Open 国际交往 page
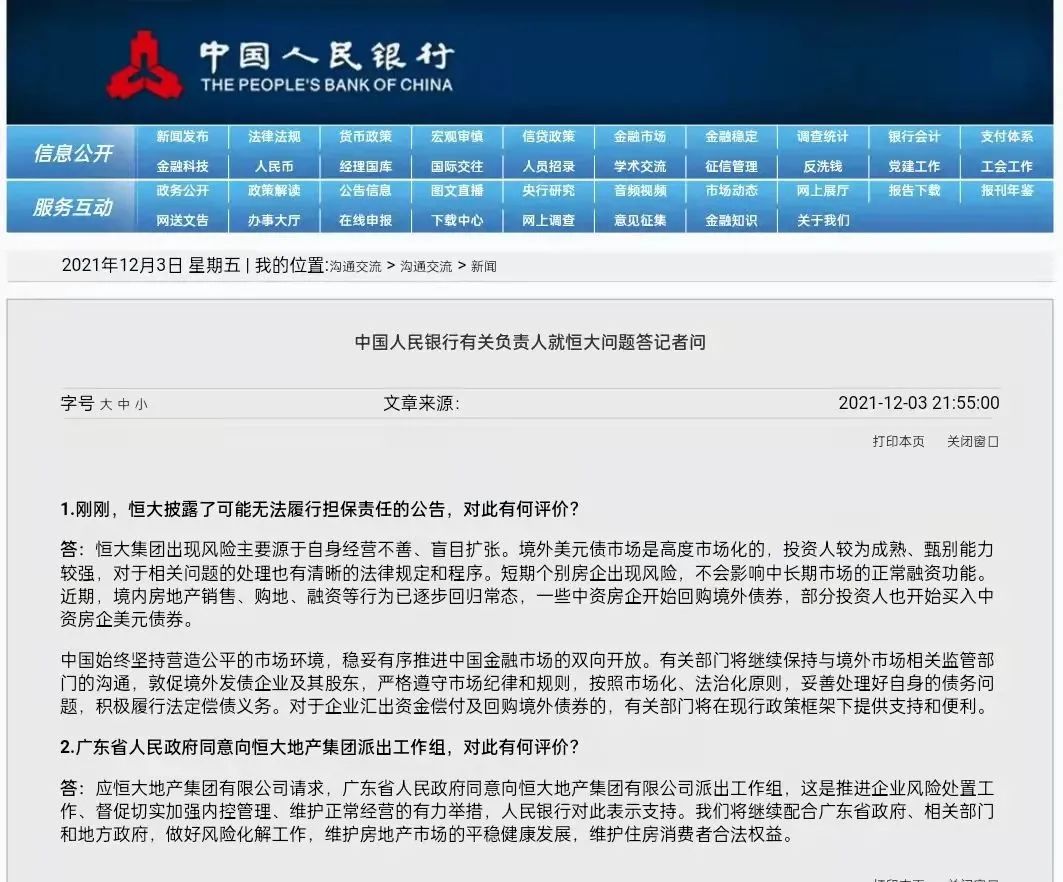The image size is (1063, 882). pos(457,167)
